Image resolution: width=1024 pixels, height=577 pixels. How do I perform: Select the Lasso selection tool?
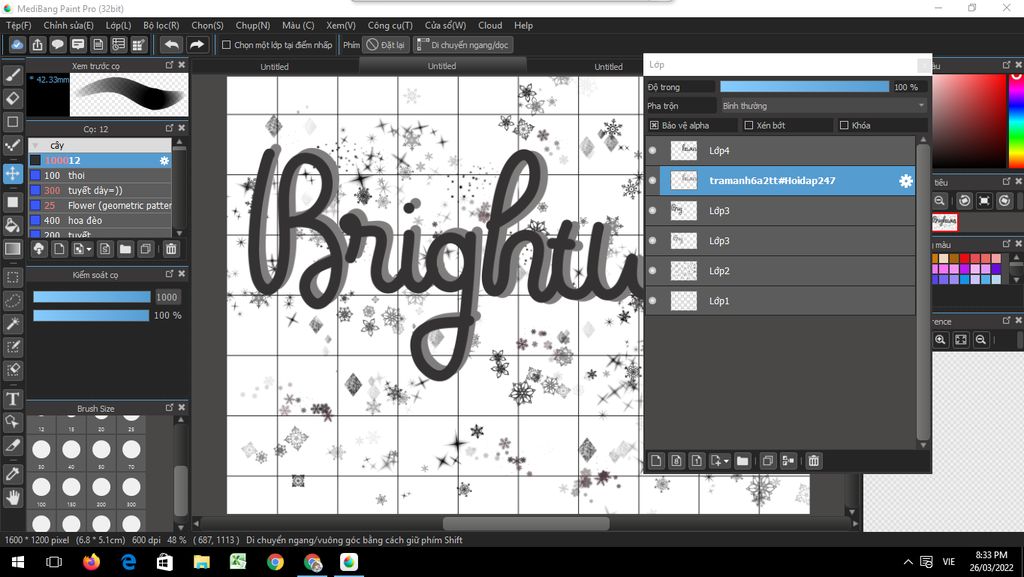pyautogui.click(x=12, y=300)
